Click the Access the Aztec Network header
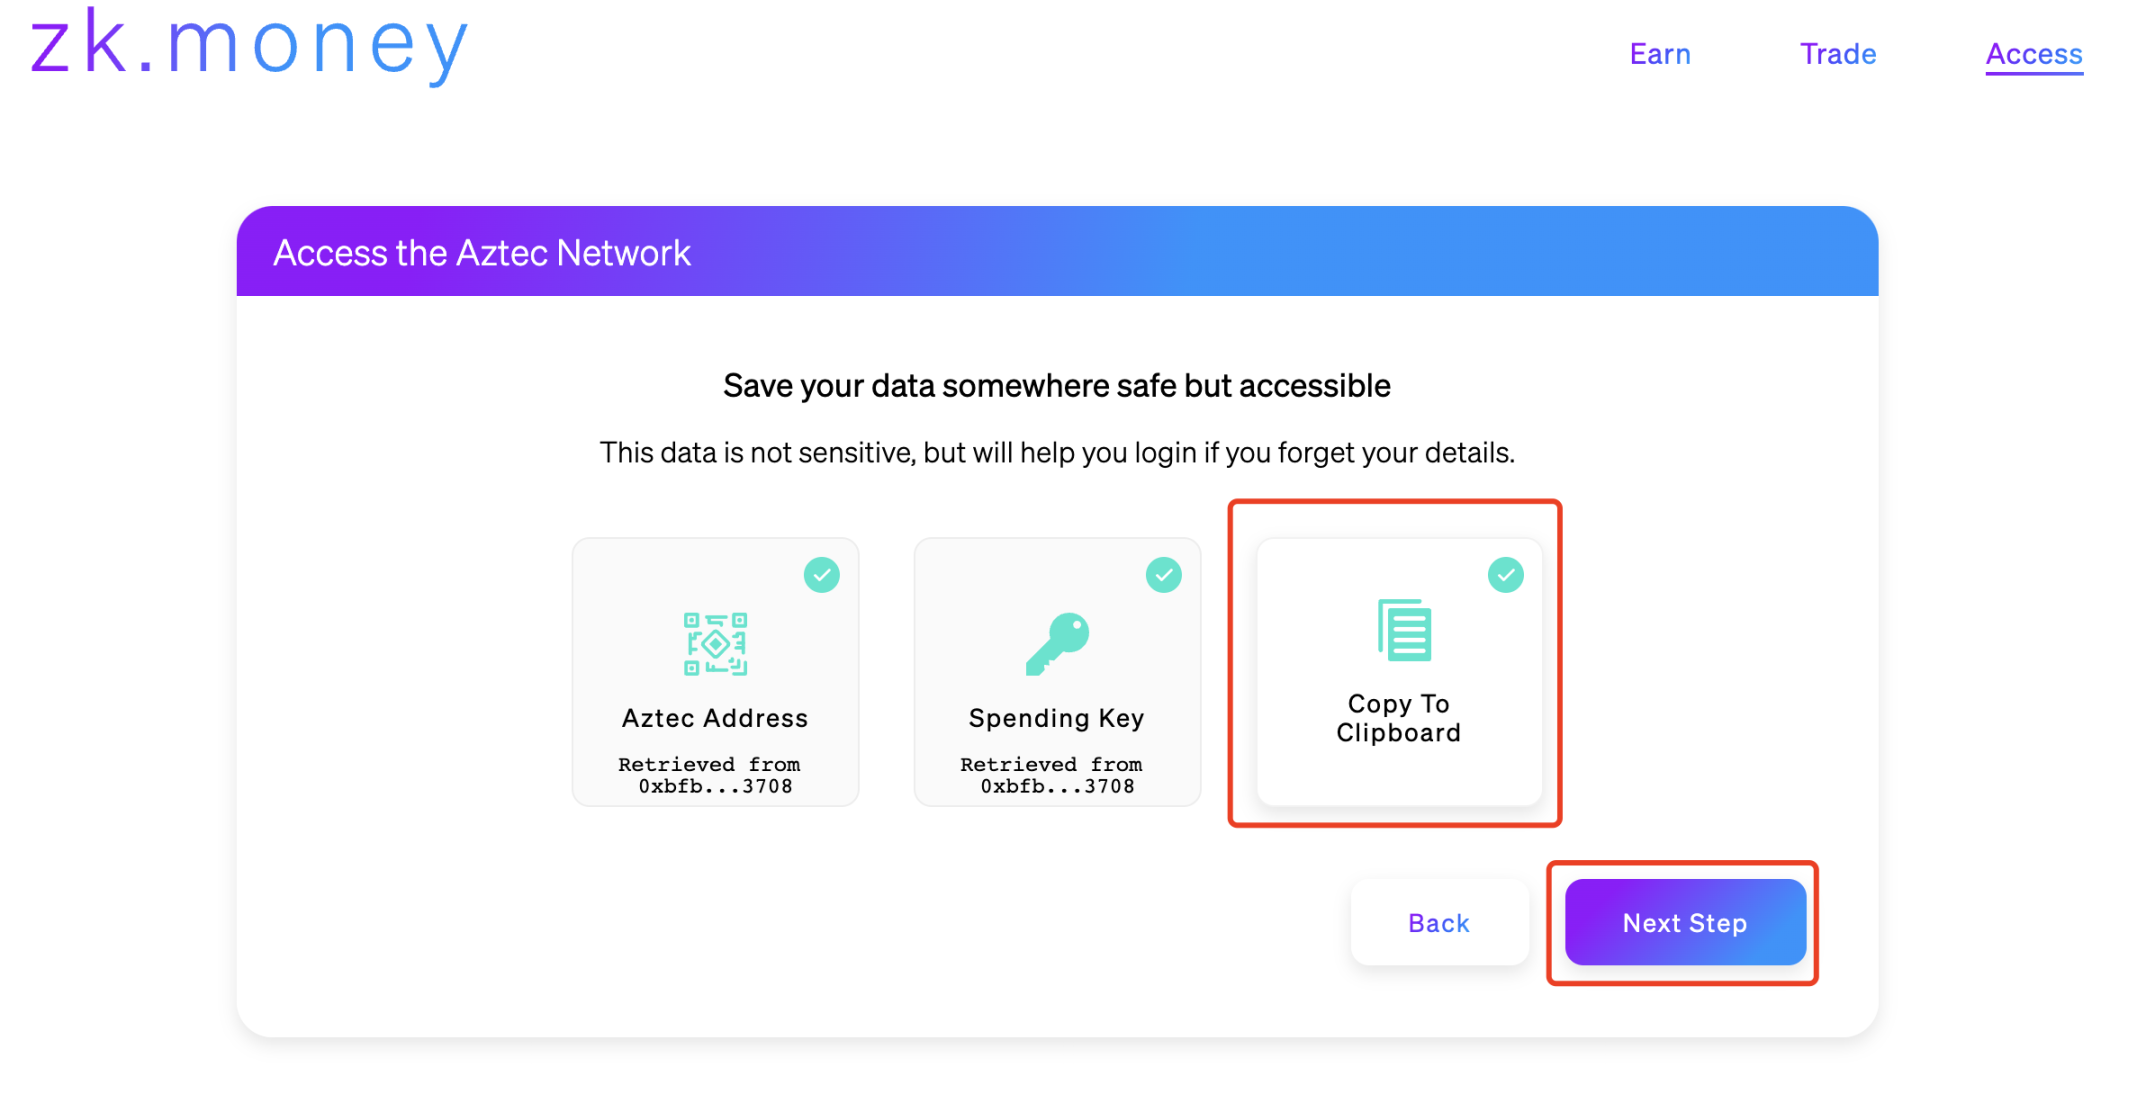The height and width of the screenshot is (1103, 2137). click(482, 253)
